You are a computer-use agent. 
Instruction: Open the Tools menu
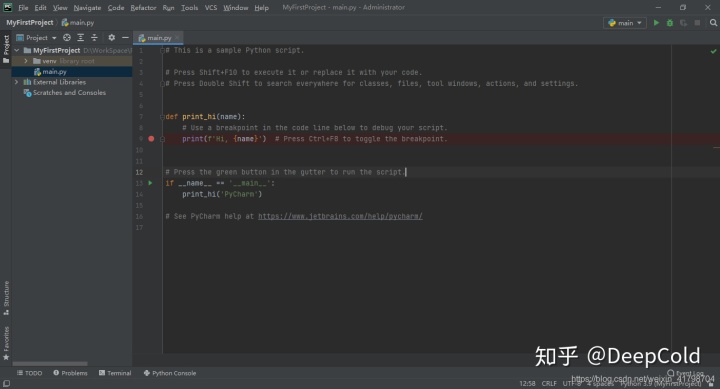tap(189, 7)
